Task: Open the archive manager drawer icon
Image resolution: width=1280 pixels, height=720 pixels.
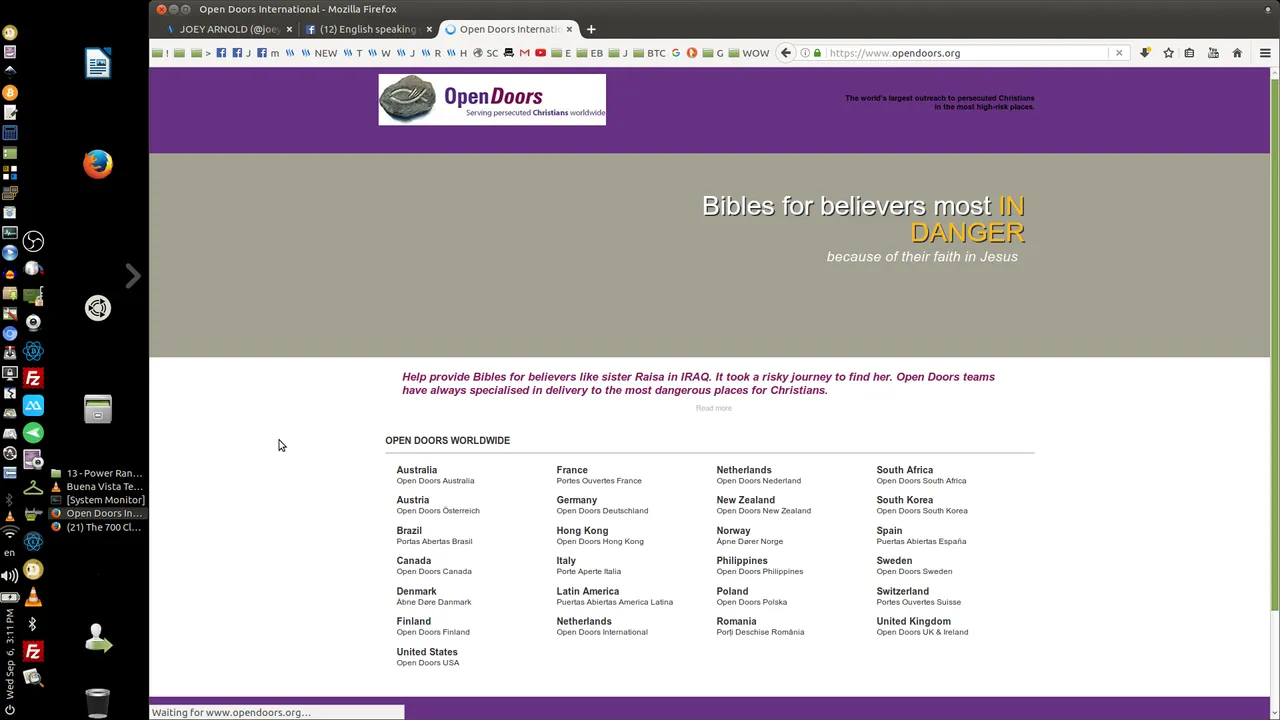Action: (98, 409)
